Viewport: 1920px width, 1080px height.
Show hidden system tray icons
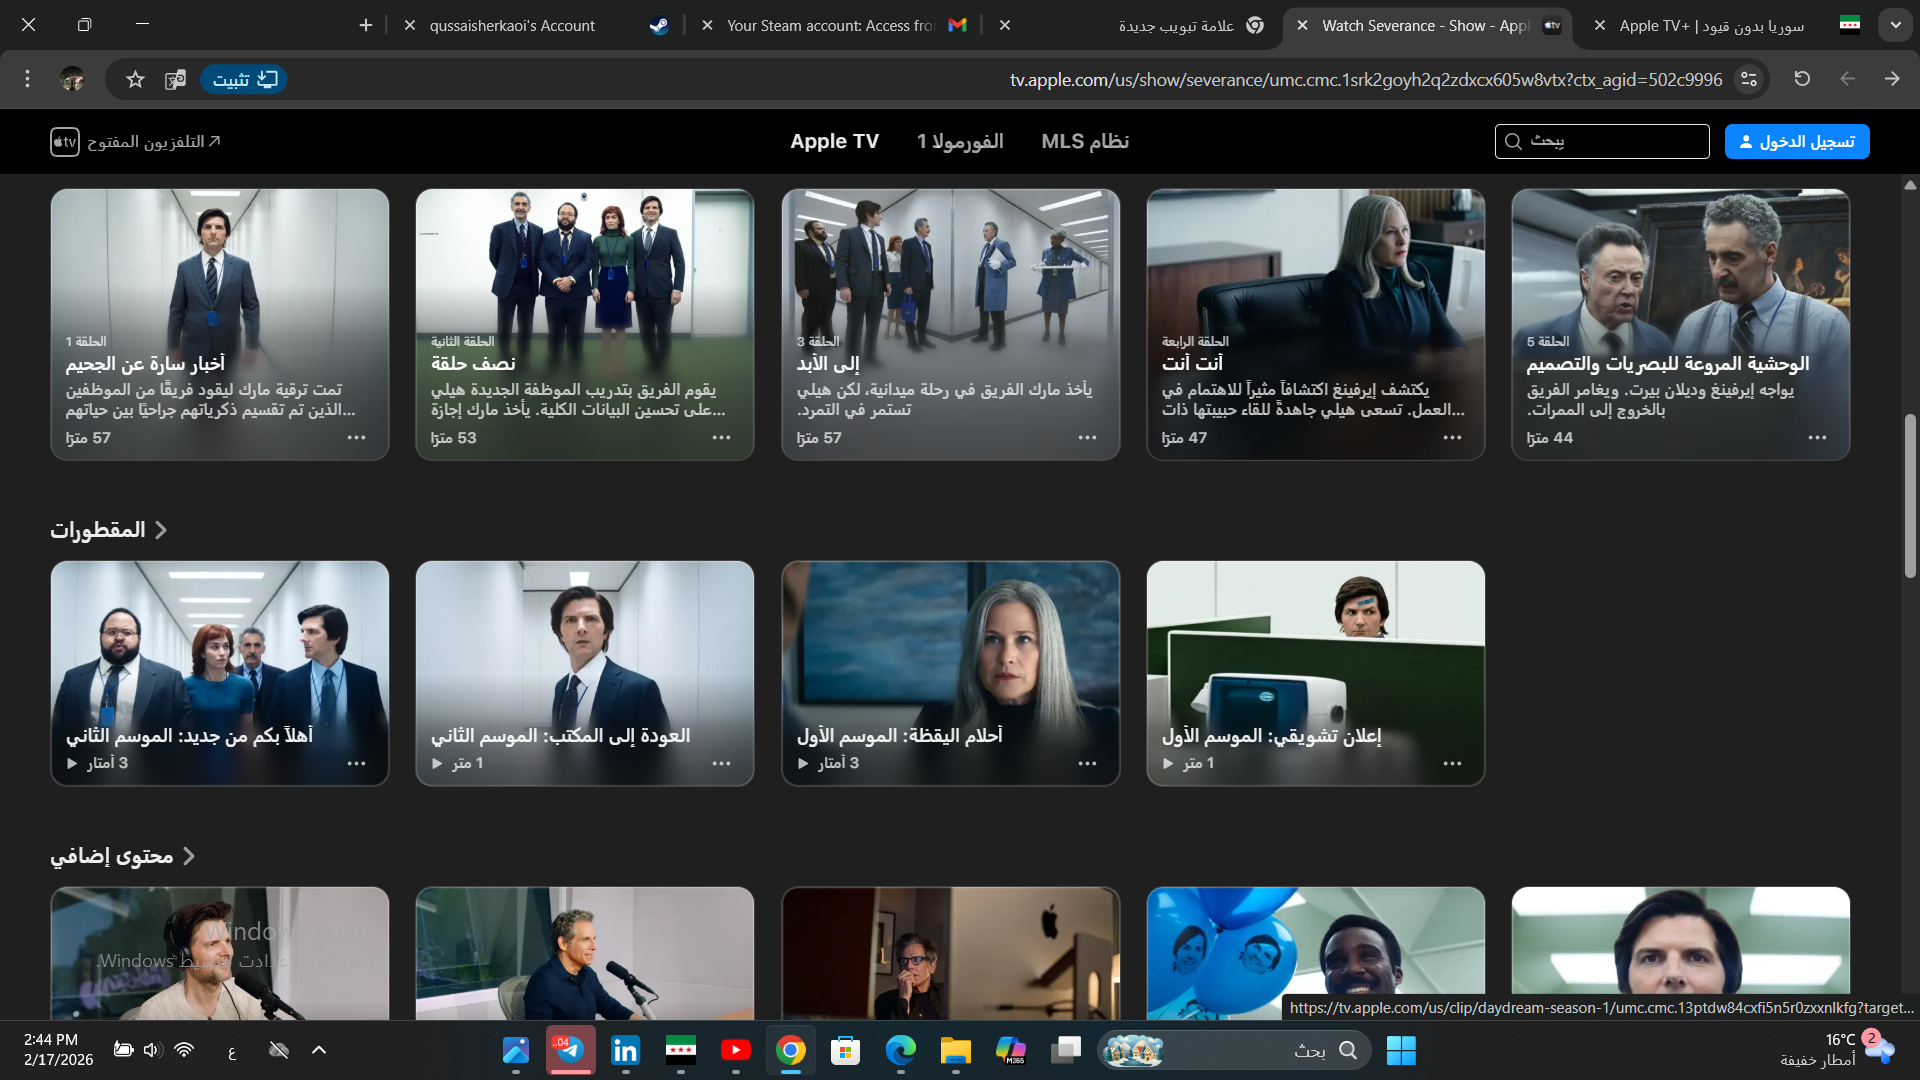[319, 1050]
